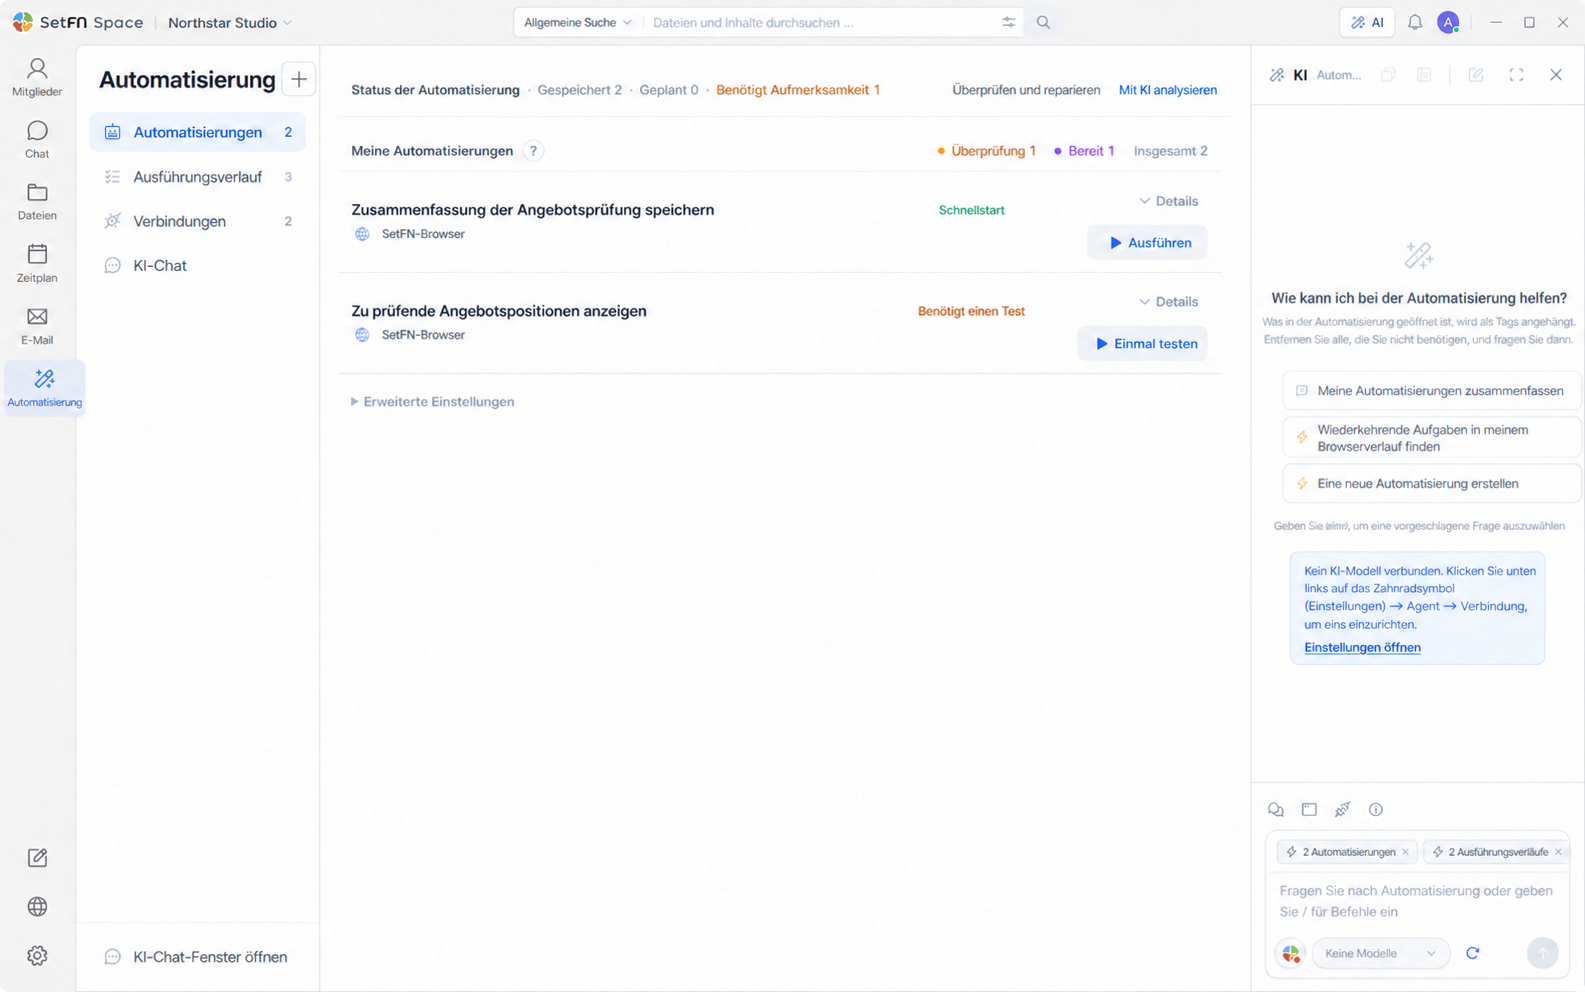Click help icon next to Meine Automatisierungen

(x=533, y=151)
